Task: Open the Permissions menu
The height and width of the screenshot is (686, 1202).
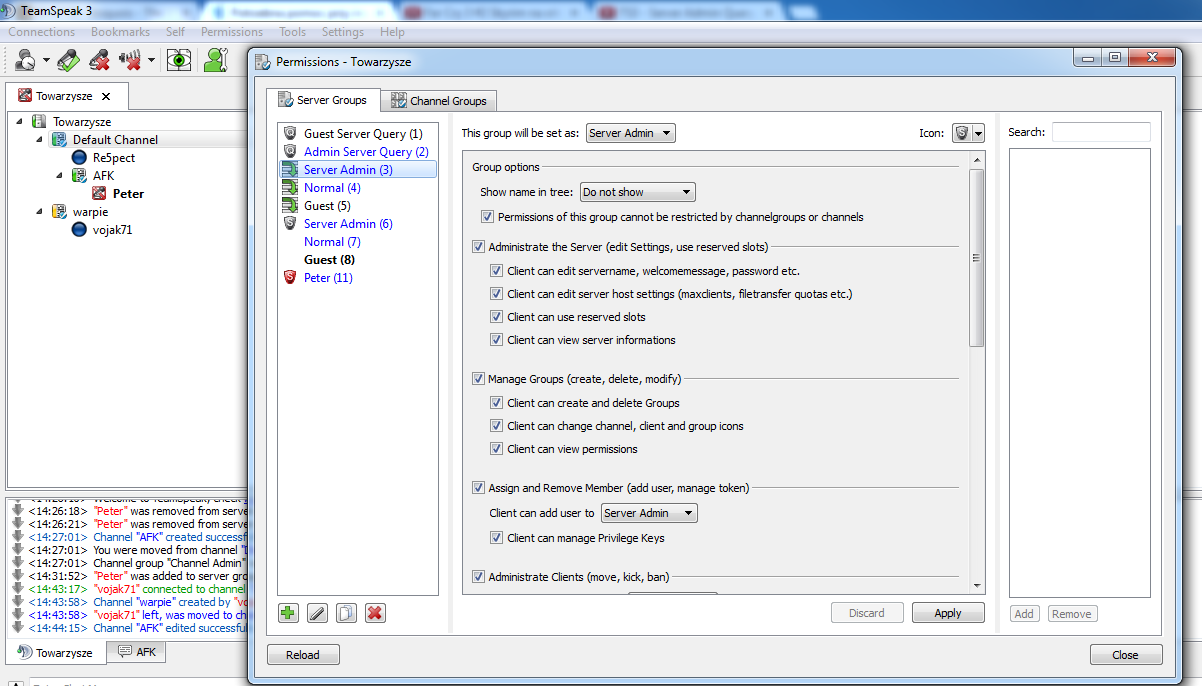Action: (x=232, y=32)
